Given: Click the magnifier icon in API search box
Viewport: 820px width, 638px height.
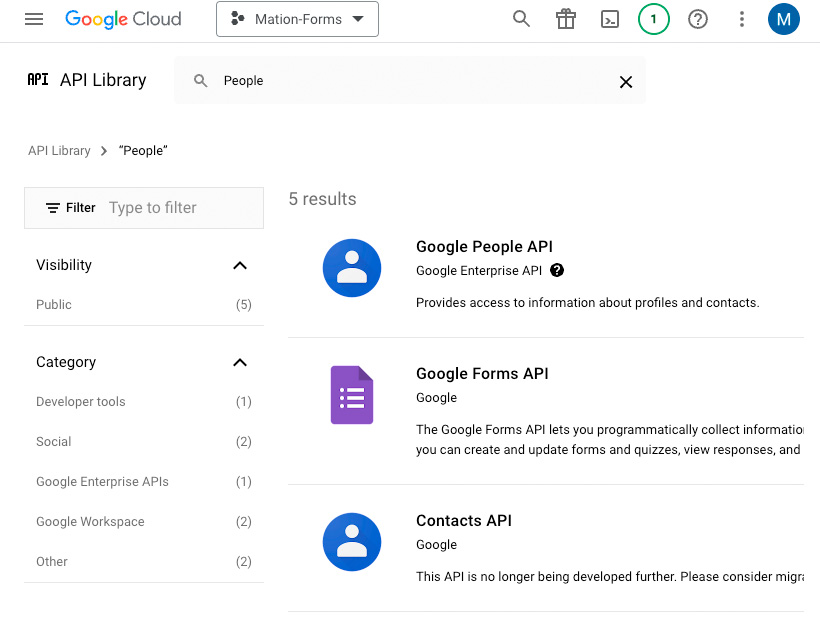Looking at the screenshot, I should pyautogui.click(x=200, y=81).
